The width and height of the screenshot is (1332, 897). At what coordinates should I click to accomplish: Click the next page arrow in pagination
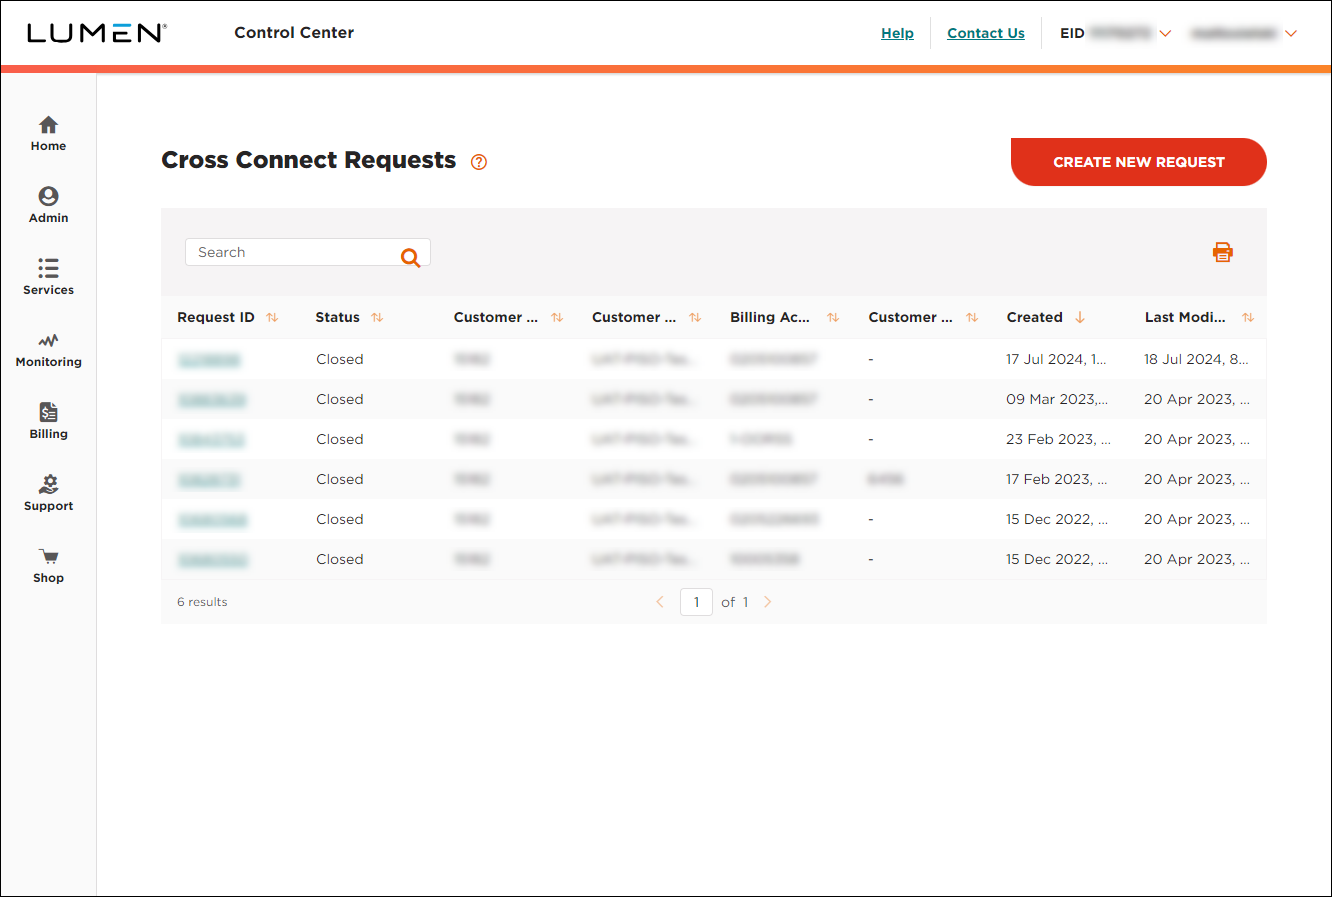click(766, 601)
